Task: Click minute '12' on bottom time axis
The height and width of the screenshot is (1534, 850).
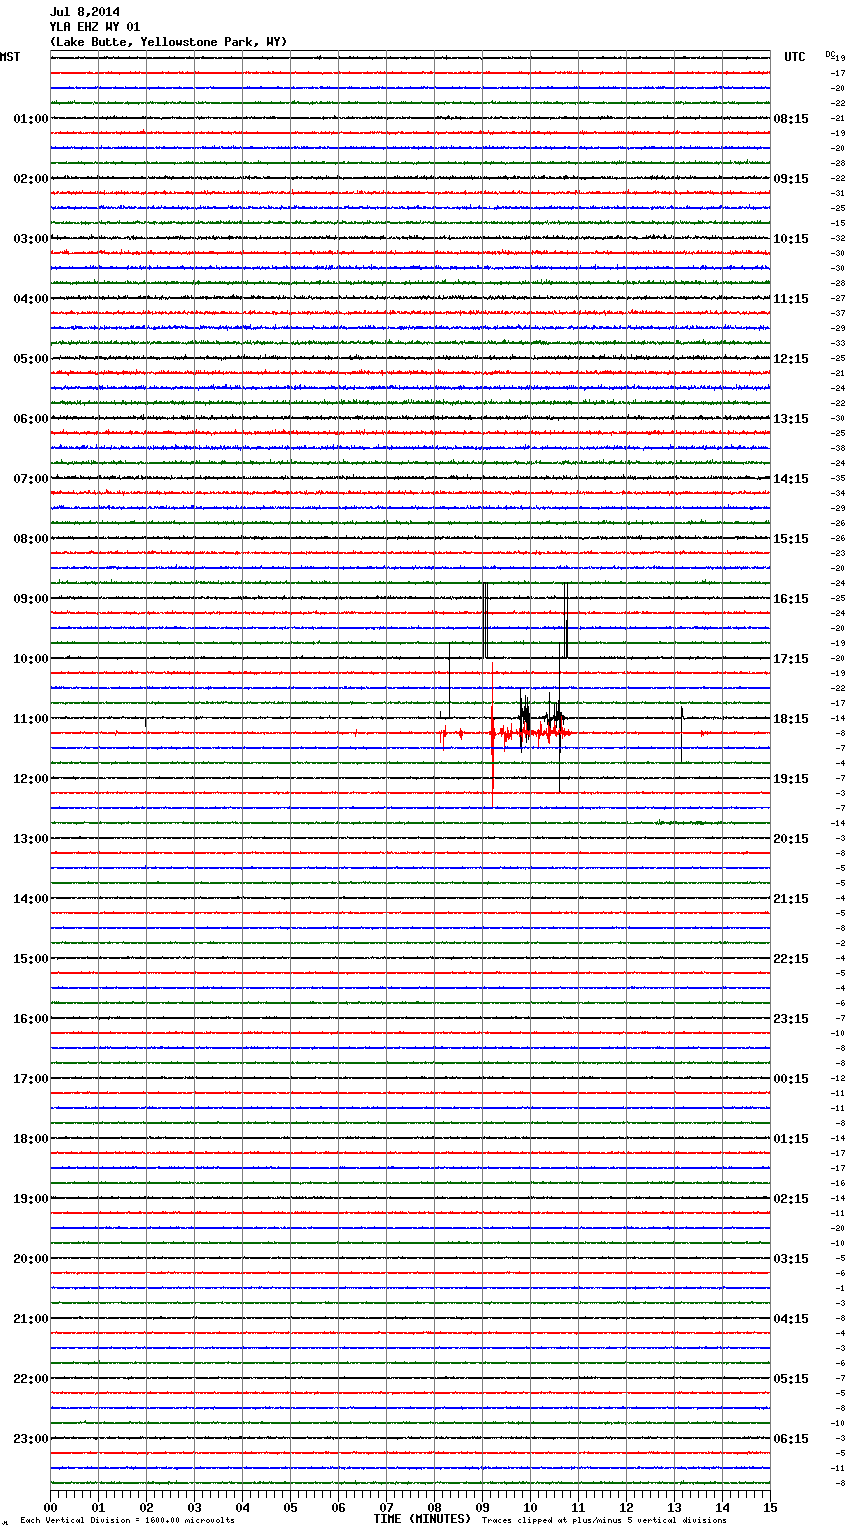Action: point(626,1507)
